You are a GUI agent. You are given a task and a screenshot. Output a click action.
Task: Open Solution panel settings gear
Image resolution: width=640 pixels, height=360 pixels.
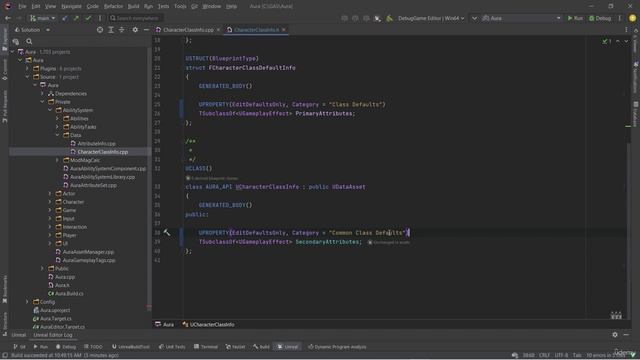[x=135, y=30]
